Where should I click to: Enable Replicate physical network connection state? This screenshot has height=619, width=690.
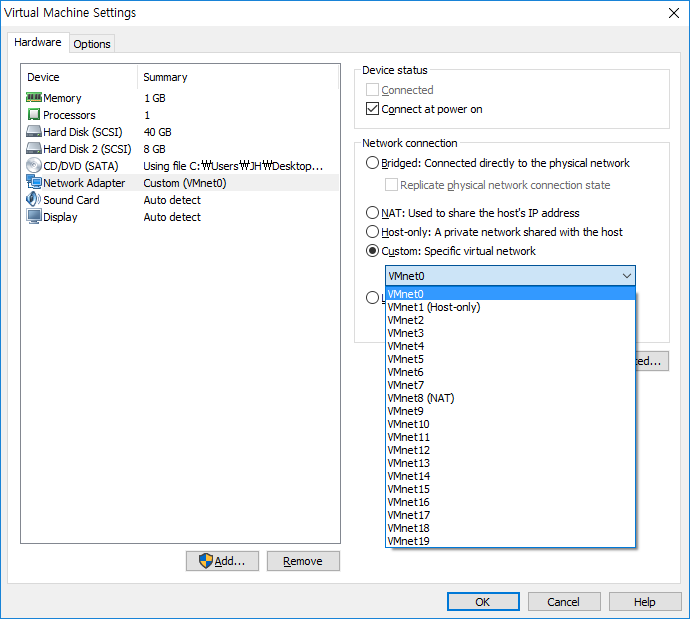tap(391, 185)
